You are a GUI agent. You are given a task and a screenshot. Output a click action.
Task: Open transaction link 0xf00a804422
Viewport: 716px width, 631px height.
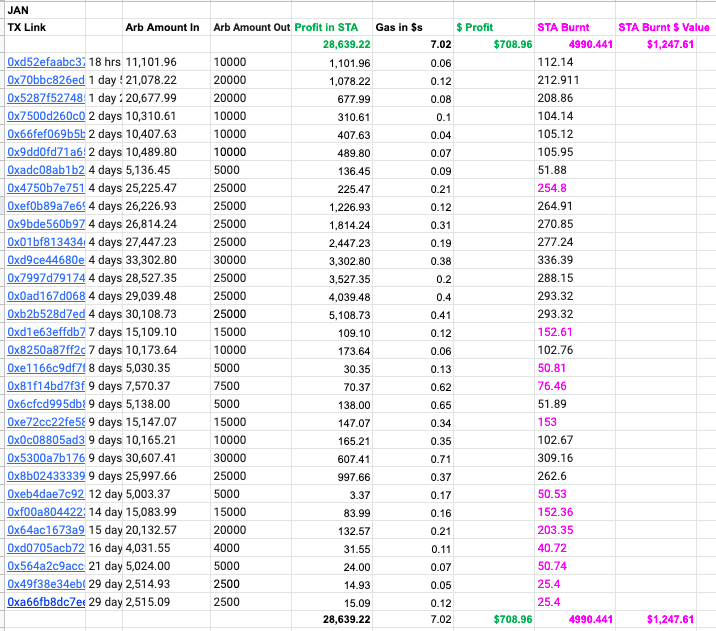(x=46, y=512)
